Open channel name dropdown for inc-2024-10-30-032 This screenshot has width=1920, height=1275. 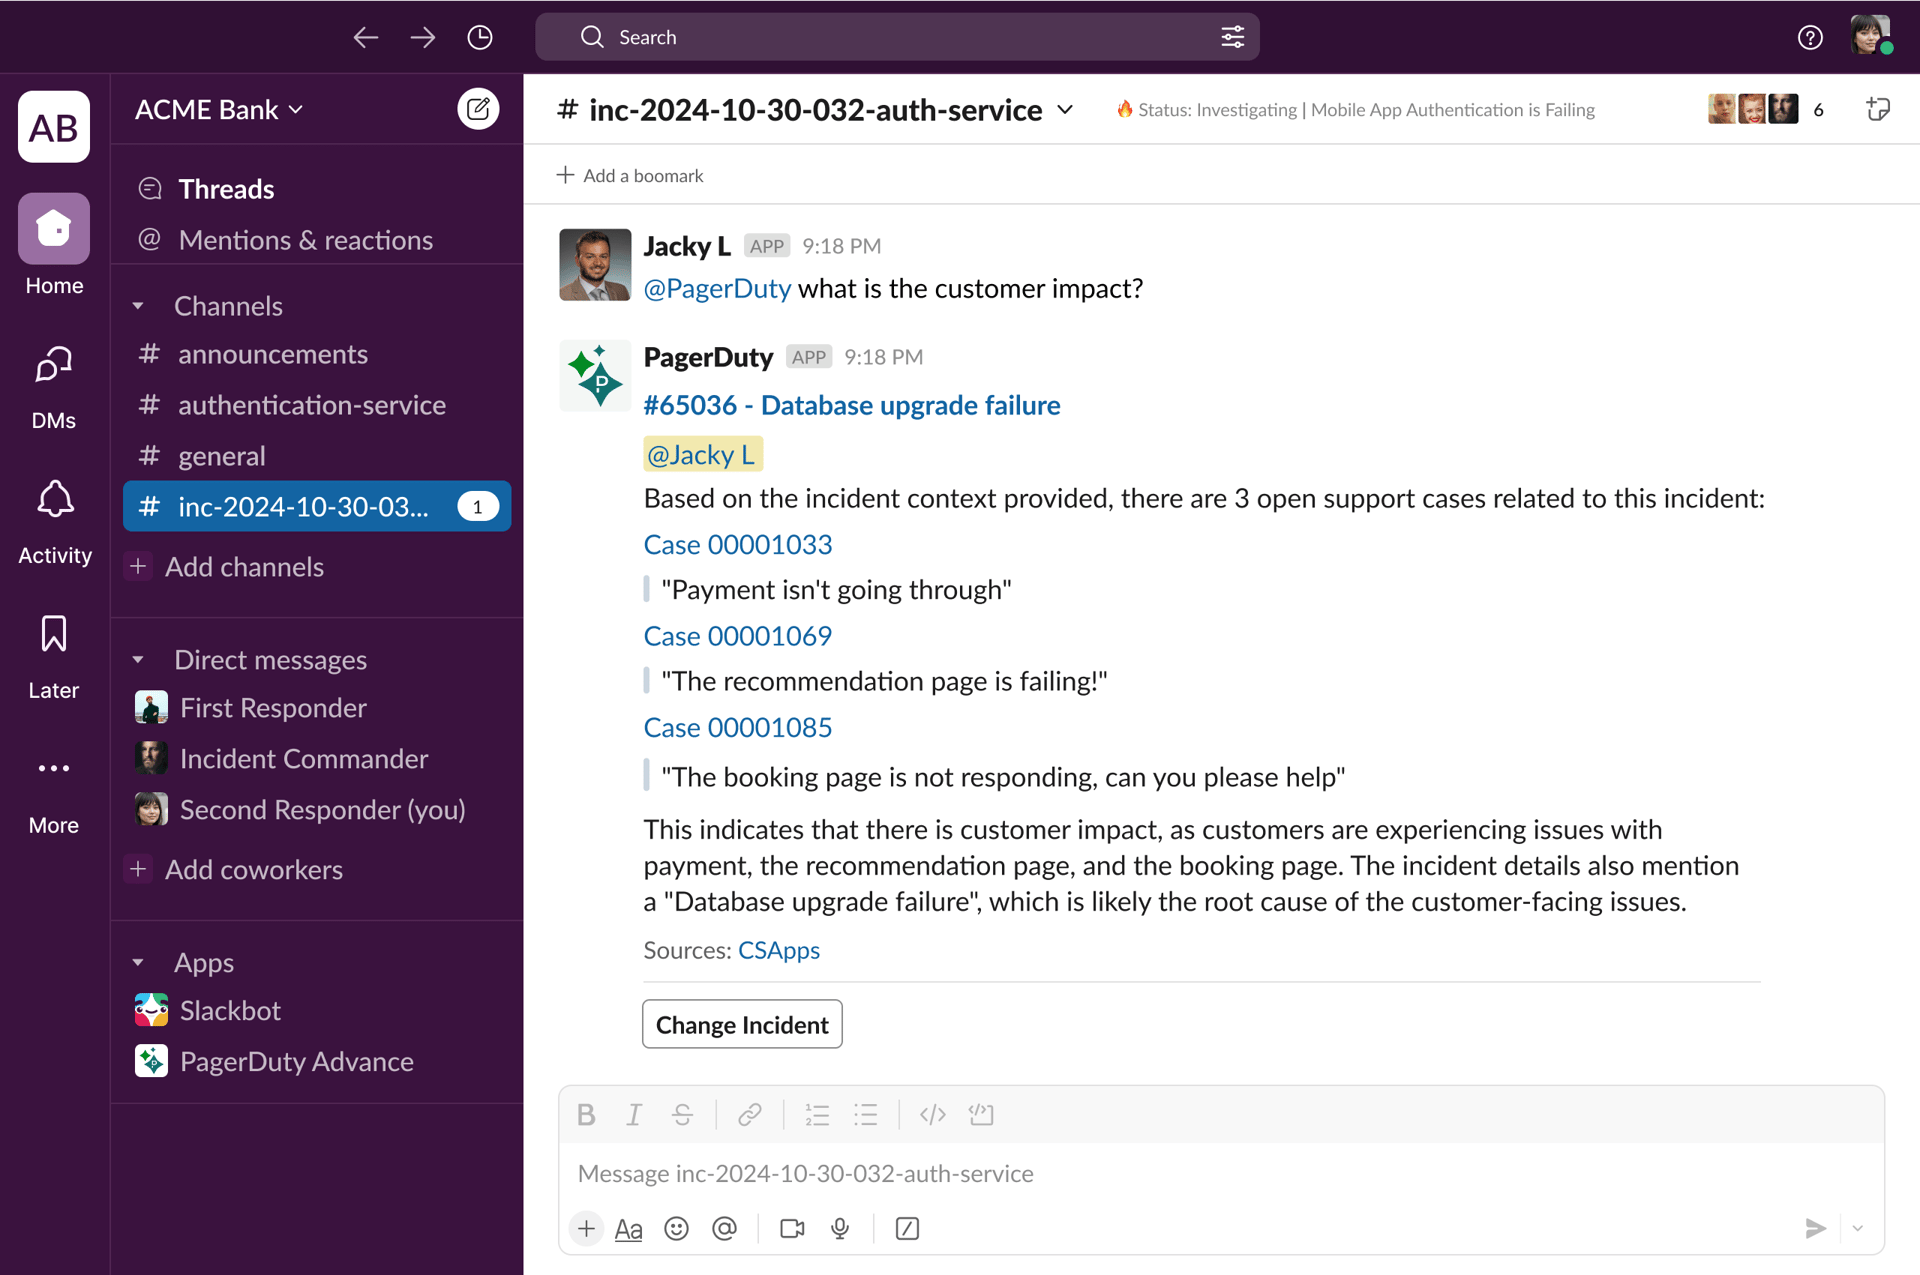pos(1064,110)
